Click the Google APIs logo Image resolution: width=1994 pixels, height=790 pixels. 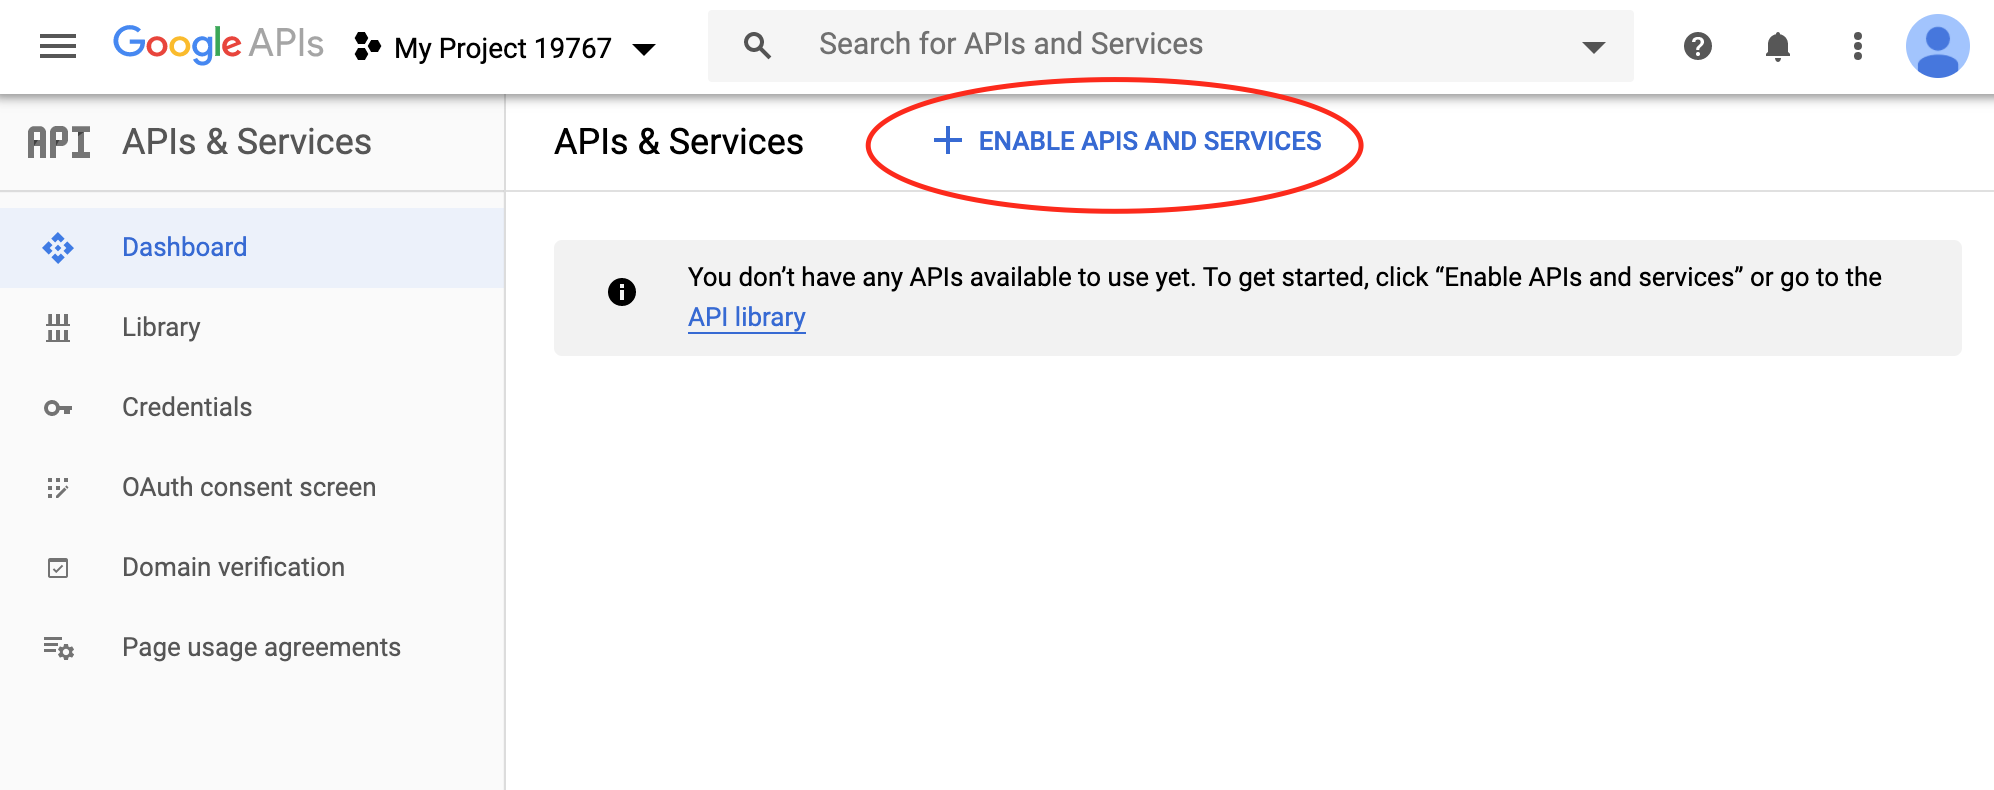tap(218, 45)
